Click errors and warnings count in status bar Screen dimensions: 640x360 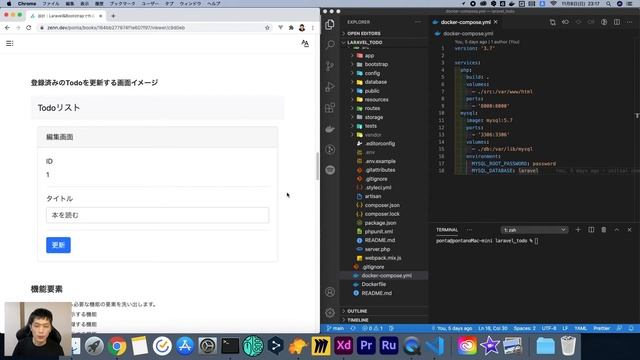(x=373, y=328)
